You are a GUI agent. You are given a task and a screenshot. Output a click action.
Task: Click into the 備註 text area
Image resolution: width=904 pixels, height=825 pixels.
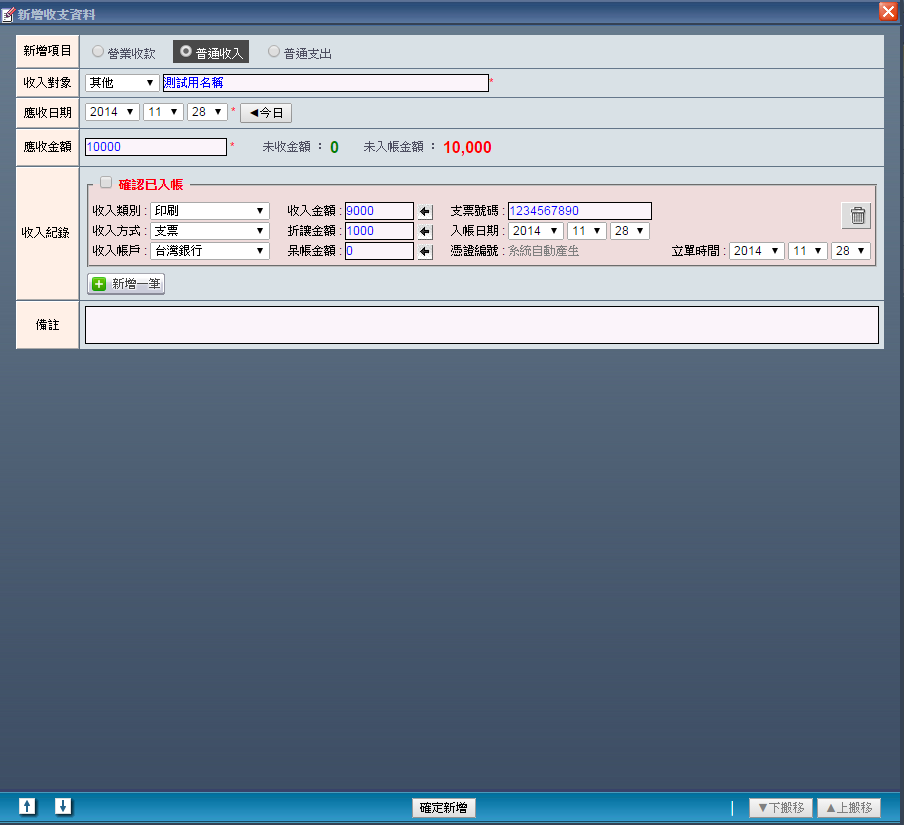point(481,325)
